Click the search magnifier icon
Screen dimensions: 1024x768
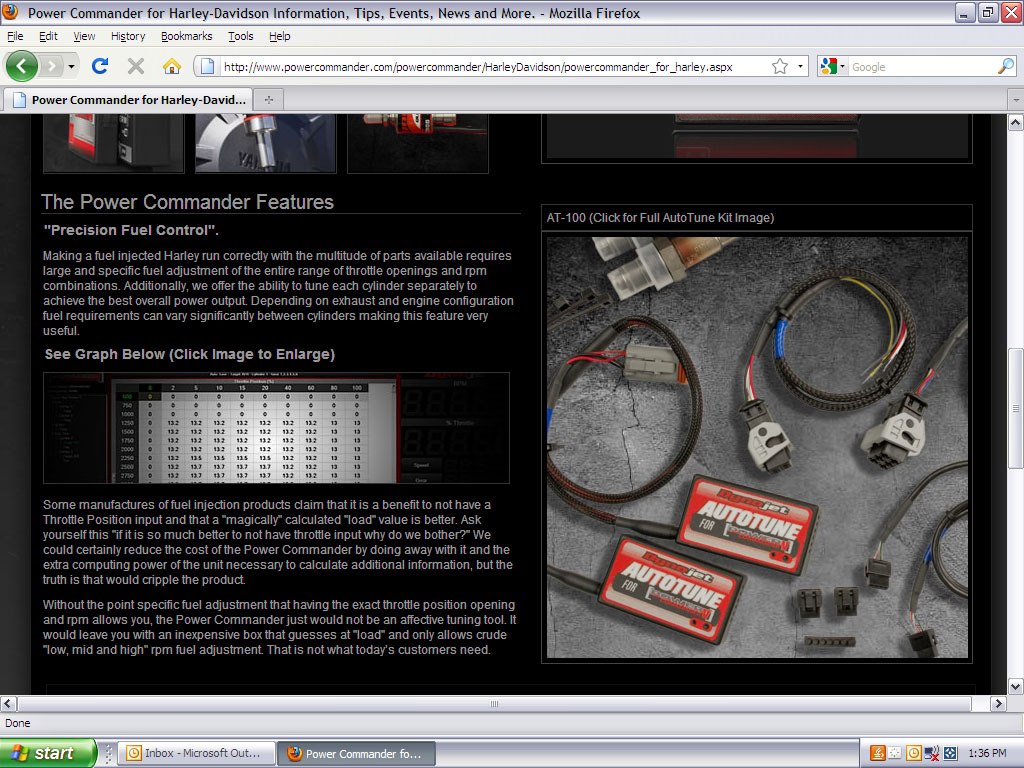click(1006, 66)
